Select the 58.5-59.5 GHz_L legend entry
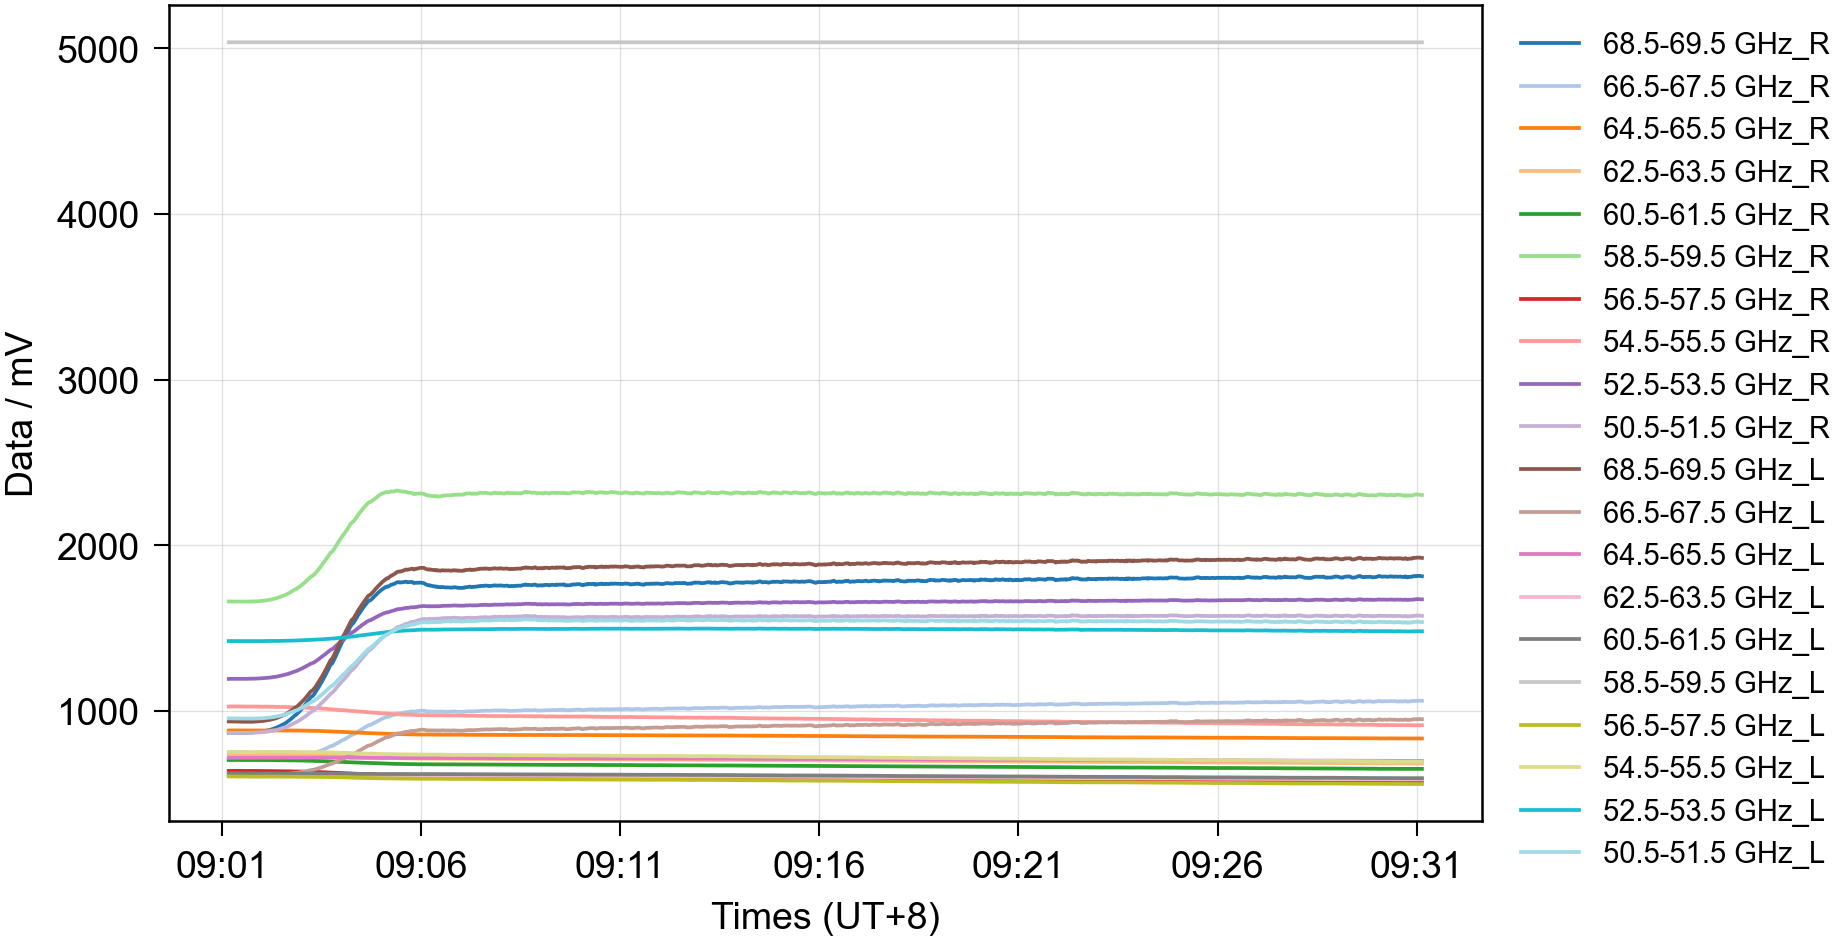 click(1712, 683)
